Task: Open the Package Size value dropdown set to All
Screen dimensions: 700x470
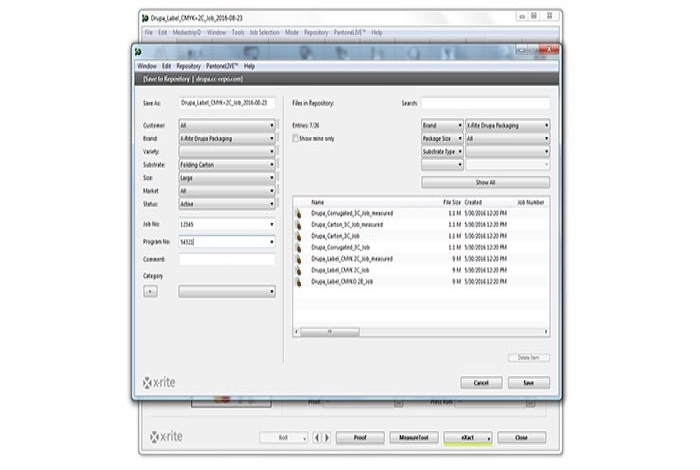Action: tap(508, 139)
